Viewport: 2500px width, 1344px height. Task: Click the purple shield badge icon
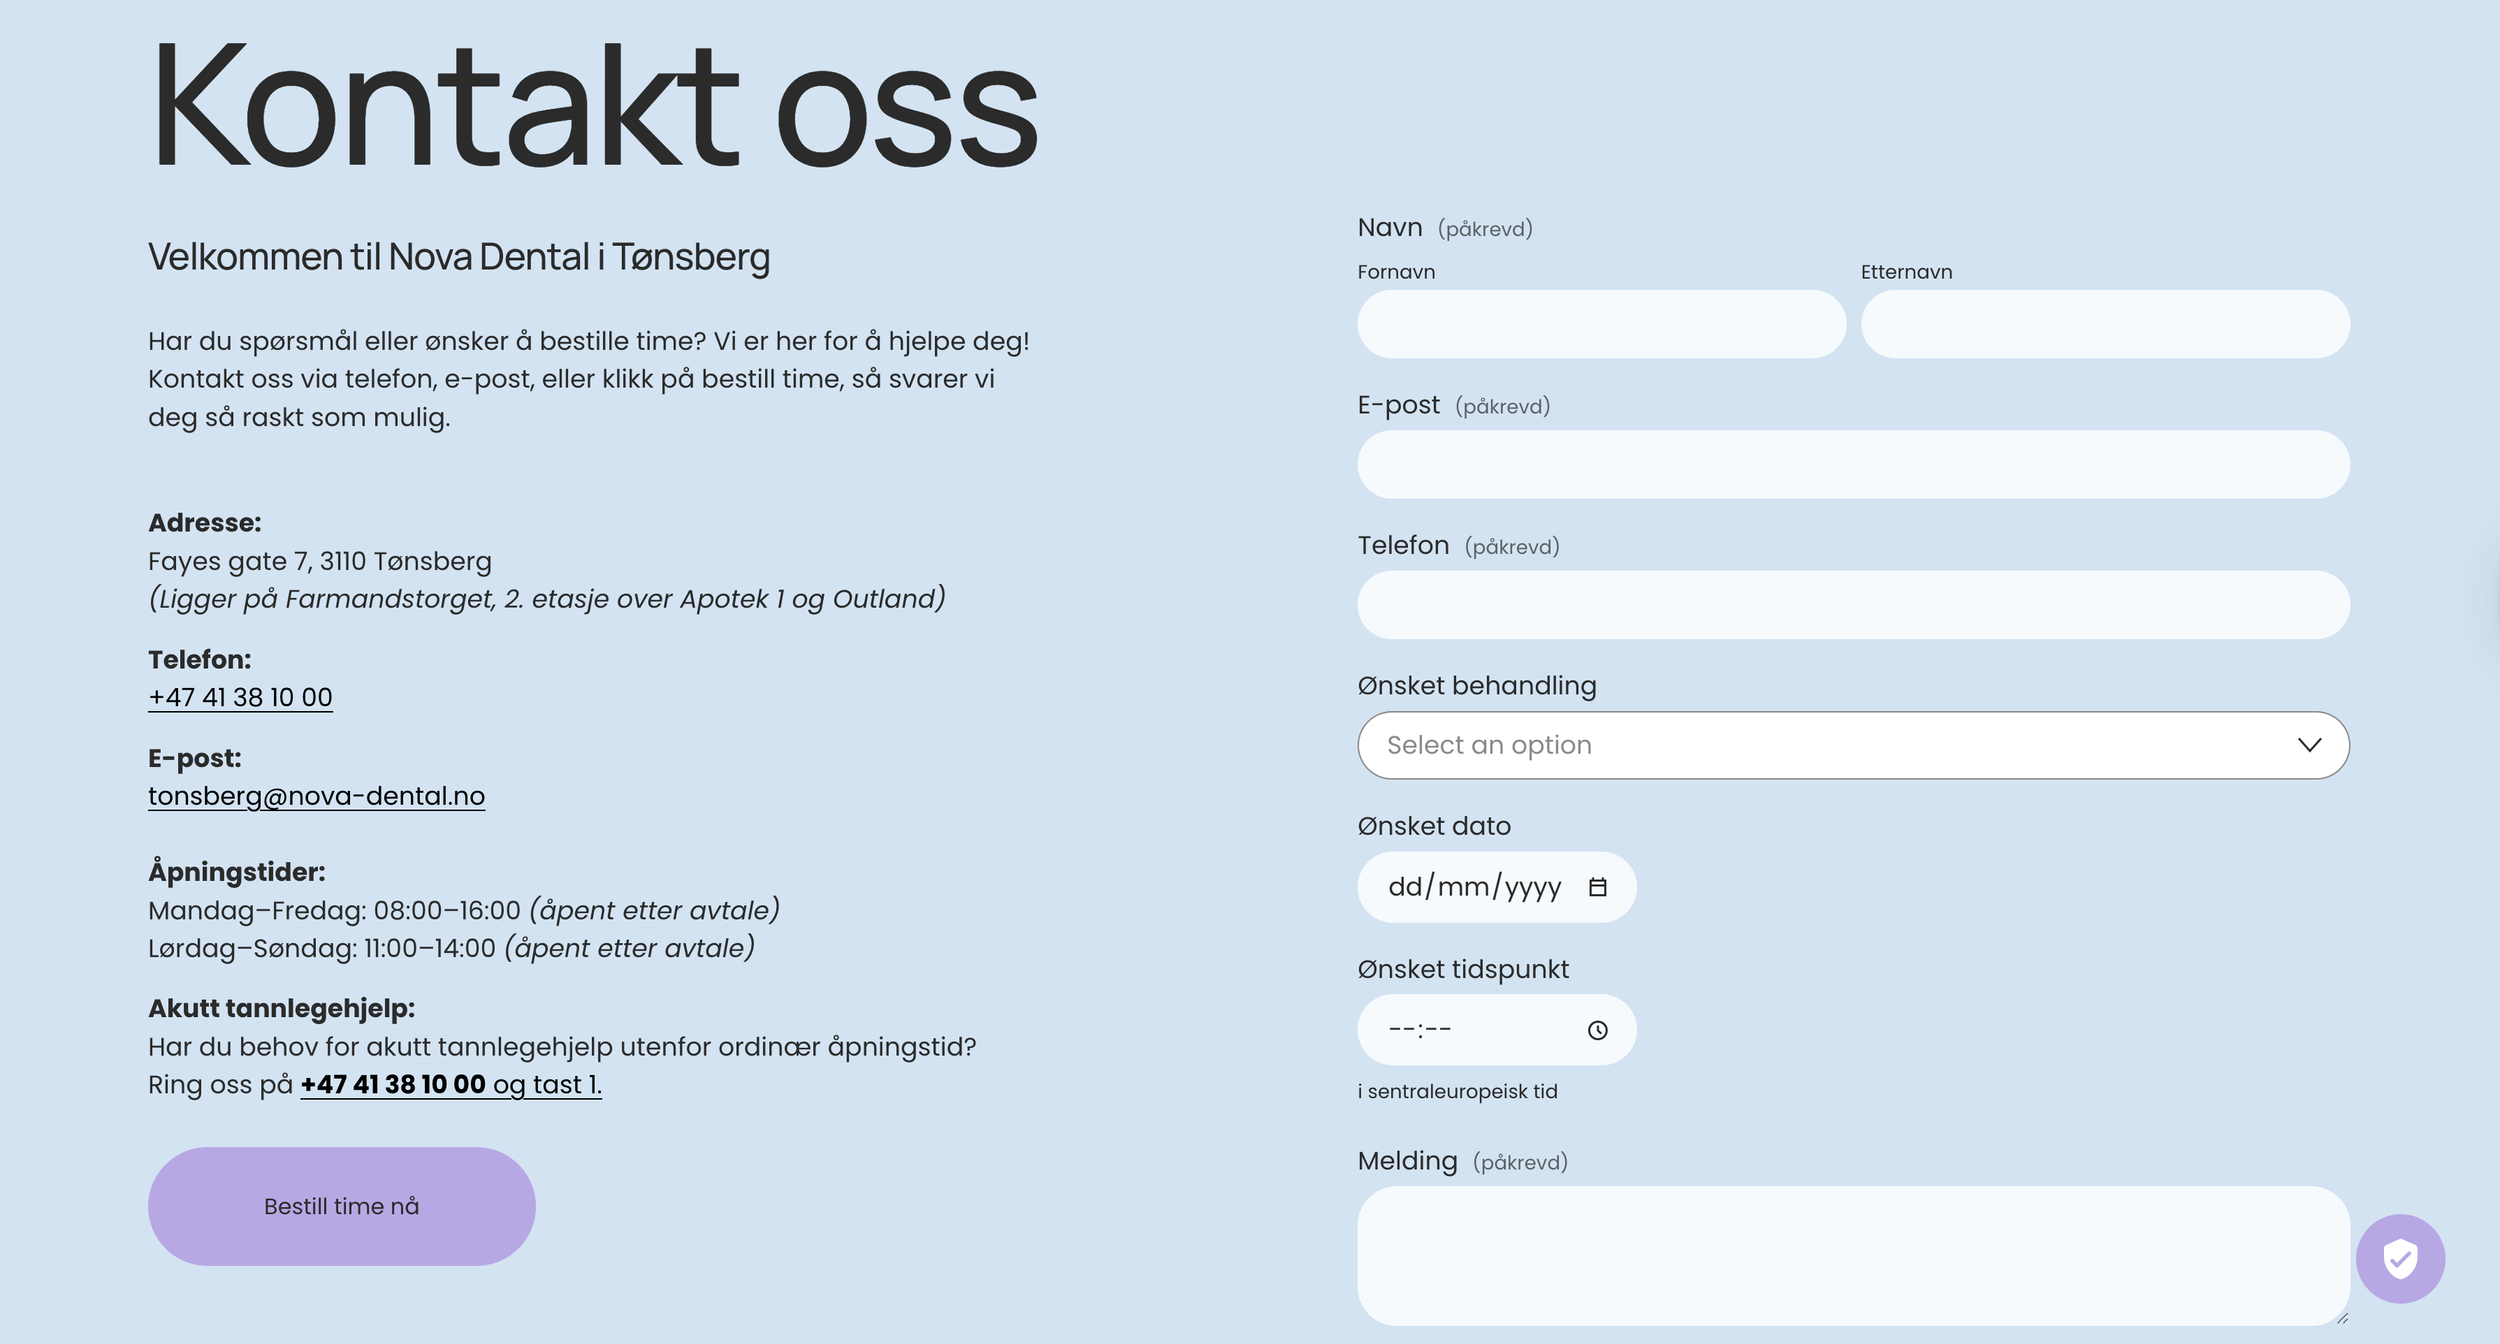[2399, 1258]
